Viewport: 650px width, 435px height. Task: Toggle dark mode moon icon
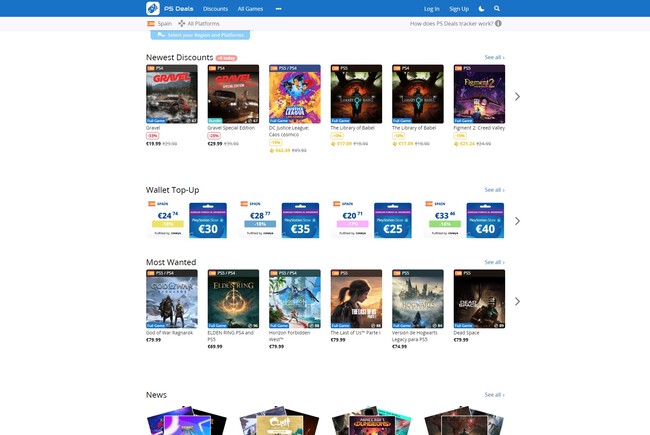[481, 9]
